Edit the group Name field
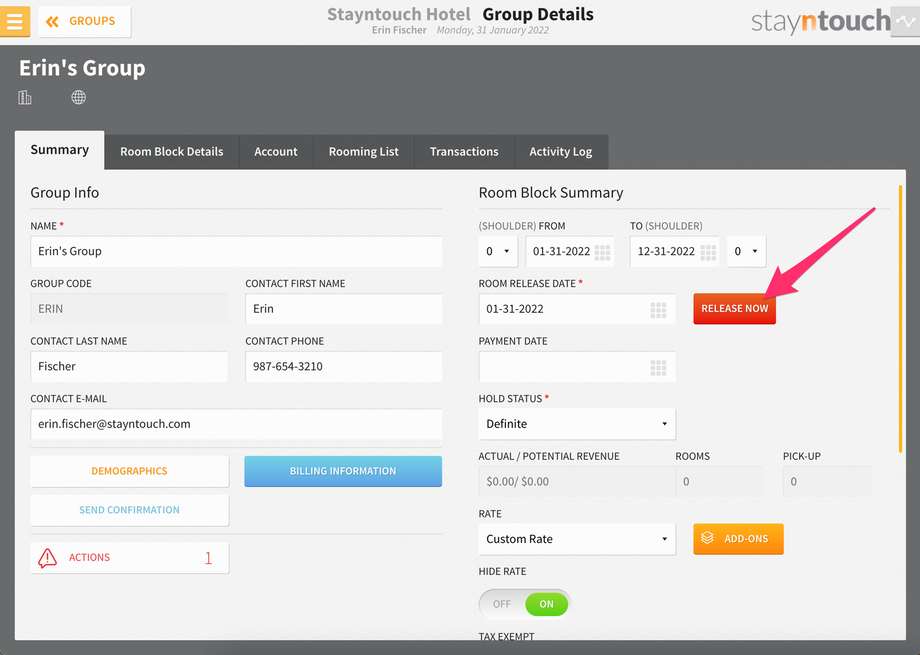Viewport: 920px width, 655px height. [236, 251]
